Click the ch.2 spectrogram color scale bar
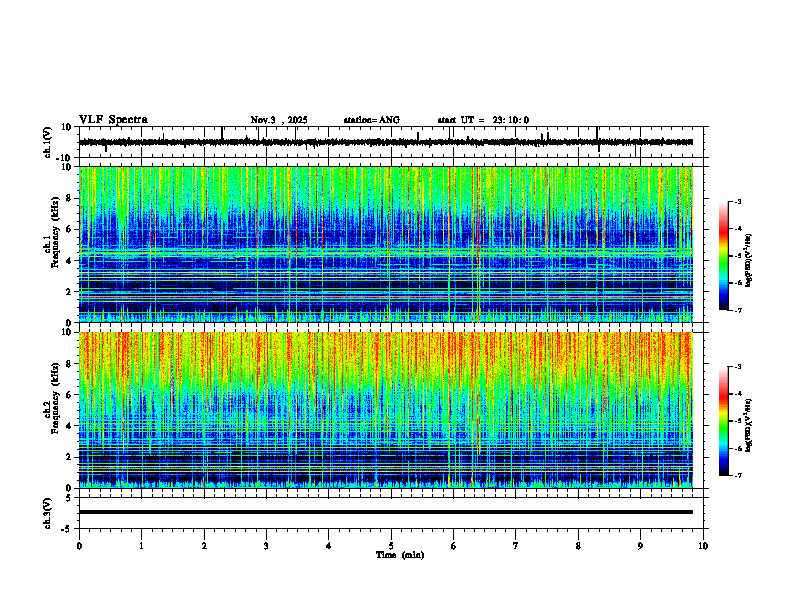The height and width of the screenshot is (612, 792). (x=723, y=421)
